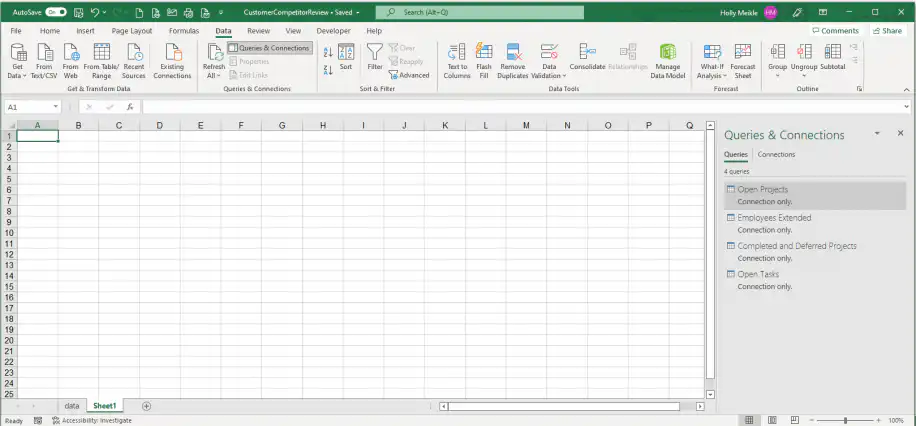Select the Open Projects query

coord(815,195)
